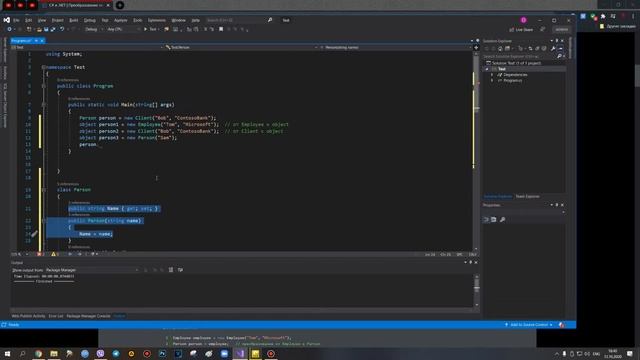Screen dimensions: 640x360
Task: Click the Undo toolbar icon
Action: (x=62, y=29)
